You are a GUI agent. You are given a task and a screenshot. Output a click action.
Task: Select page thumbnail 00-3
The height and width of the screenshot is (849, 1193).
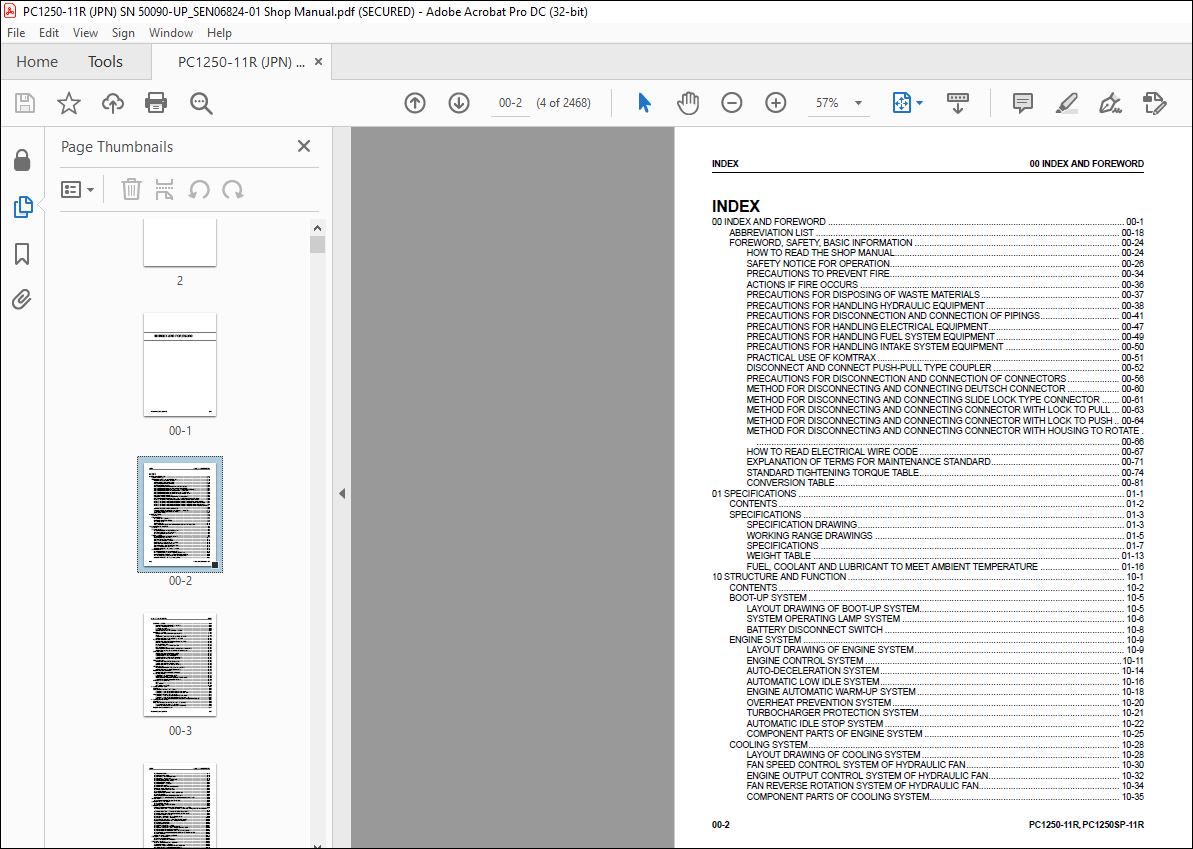coord(180,664)
